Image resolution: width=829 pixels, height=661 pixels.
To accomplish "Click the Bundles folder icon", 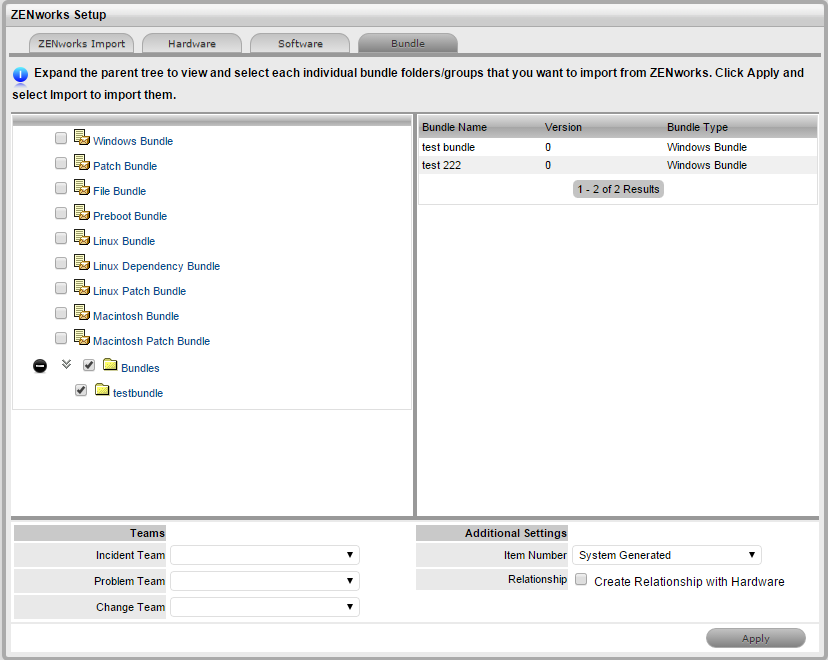I will [x=110, y=365].
